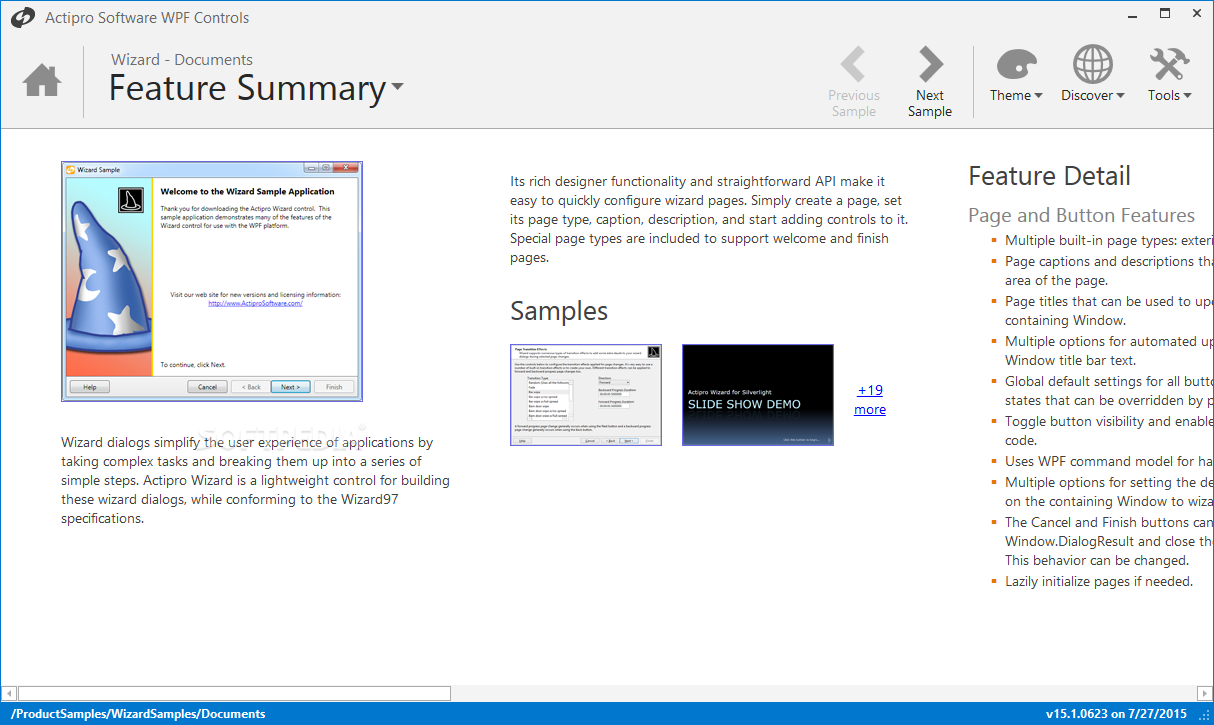The width and height of the screenshot is (1214, 725).
Task: Click the Page and Button Features subheading
Action: pyautogui.click(x=1081, y=215)
